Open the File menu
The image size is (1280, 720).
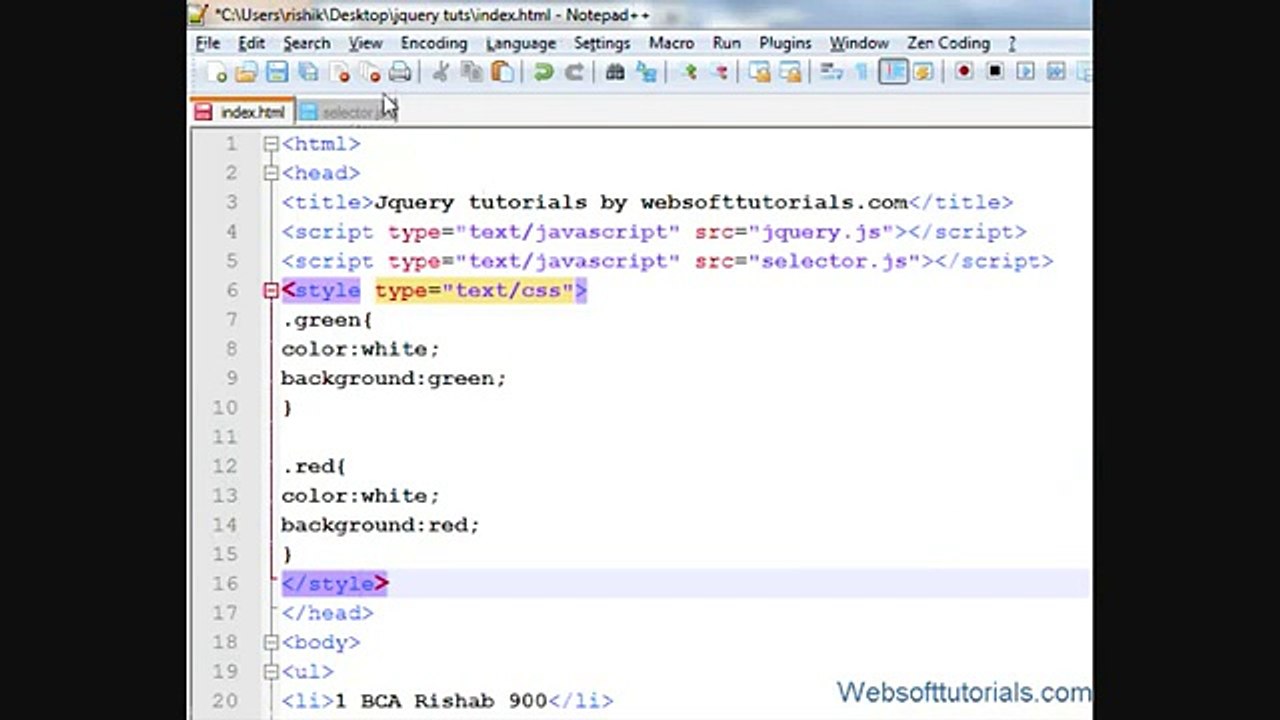click(x=208, y=43)
